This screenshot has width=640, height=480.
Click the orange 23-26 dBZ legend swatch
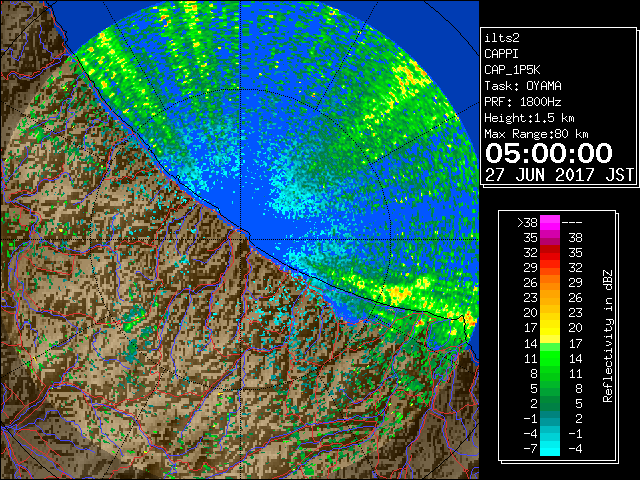[x=550, y=298]
